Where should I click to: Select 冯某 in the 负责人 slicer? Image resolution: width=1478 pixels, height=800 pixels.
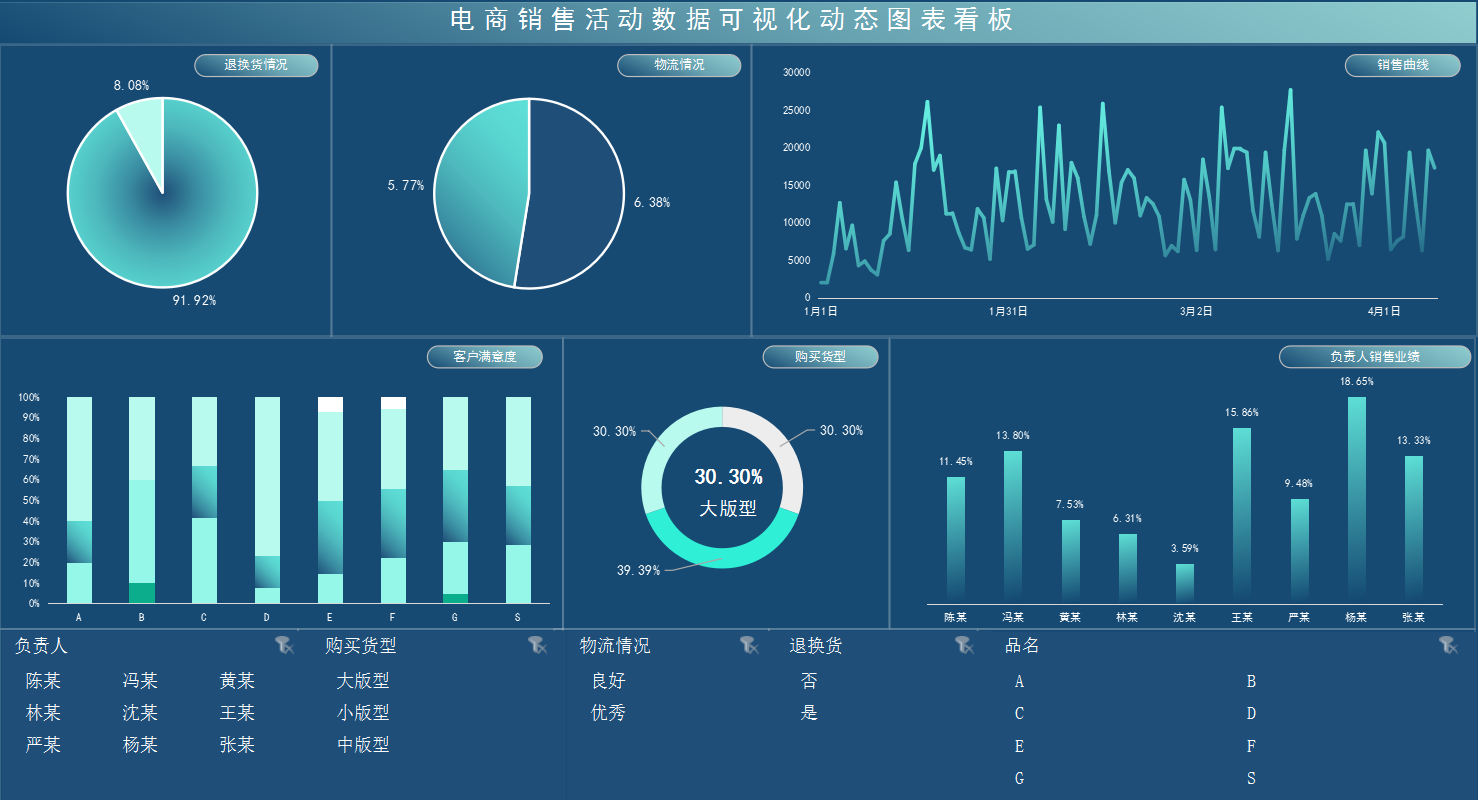click(140, 681)
